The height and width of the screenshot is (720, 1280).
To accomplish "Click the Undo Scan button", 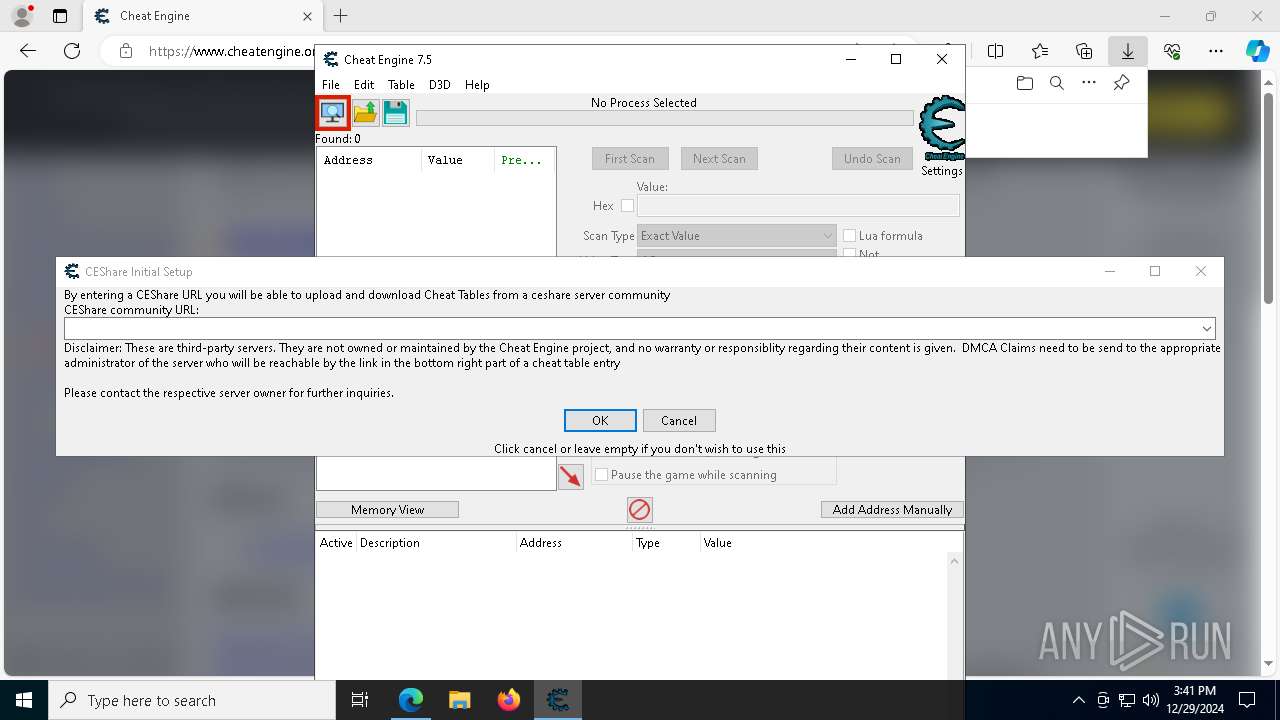I will [x=872, y=159].
